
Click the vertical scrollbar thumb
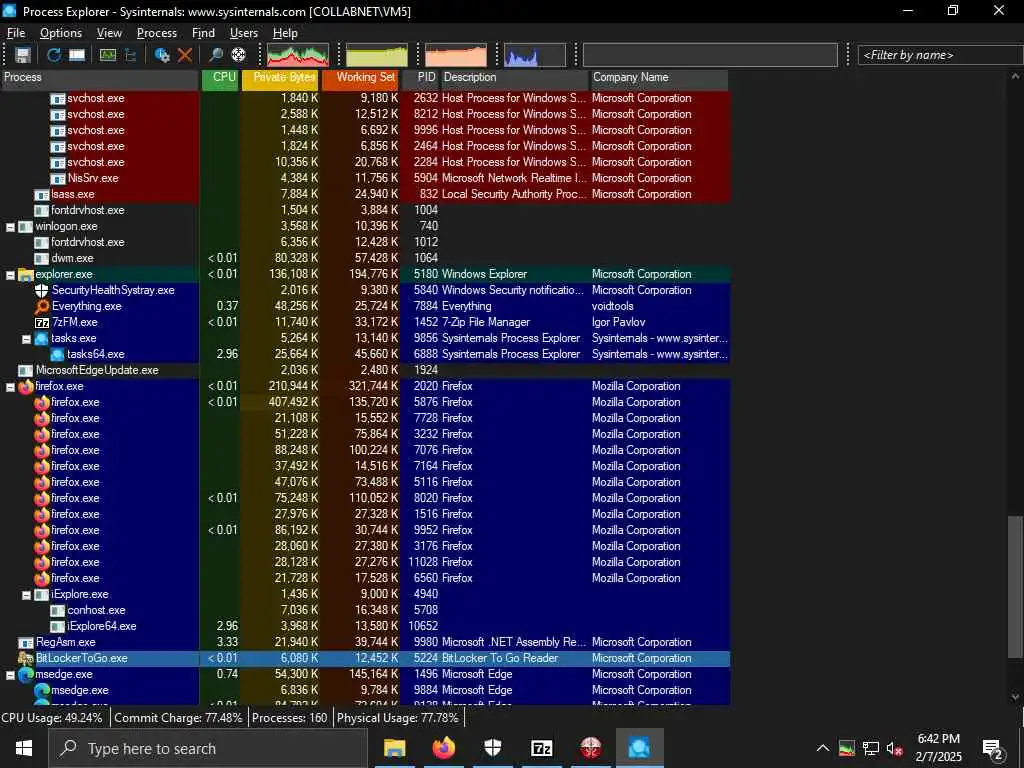[1015, 587]
